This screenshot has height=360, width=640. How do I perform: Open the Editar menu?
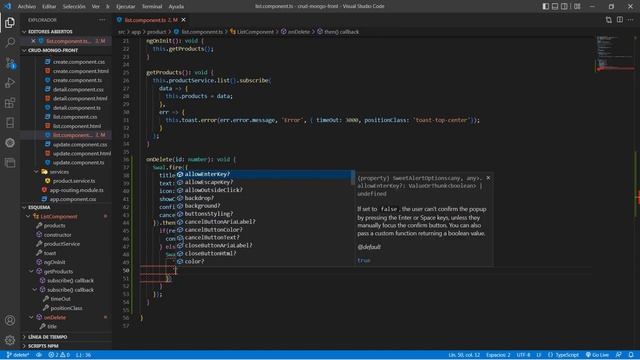point(49,7)
